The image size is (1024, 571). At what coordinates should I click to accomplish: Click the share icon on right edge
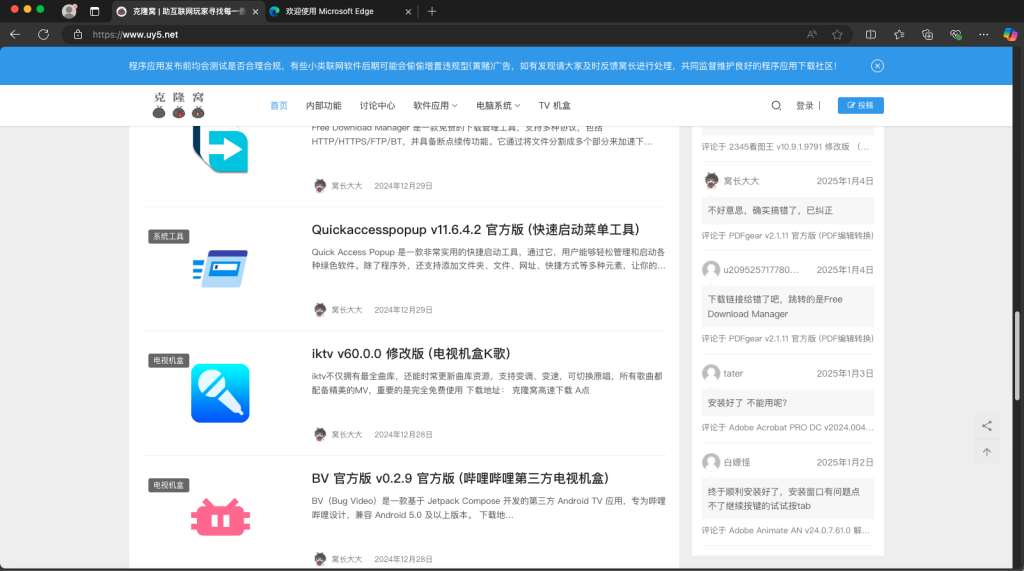click(x=987, y=426)
